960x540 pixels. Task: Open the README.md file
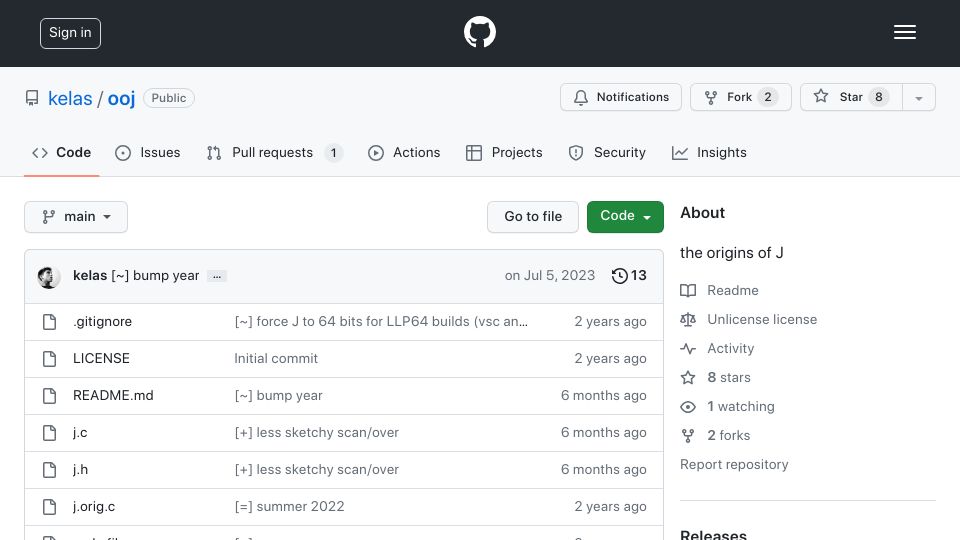pyautogui.click(x=113, y=396)
